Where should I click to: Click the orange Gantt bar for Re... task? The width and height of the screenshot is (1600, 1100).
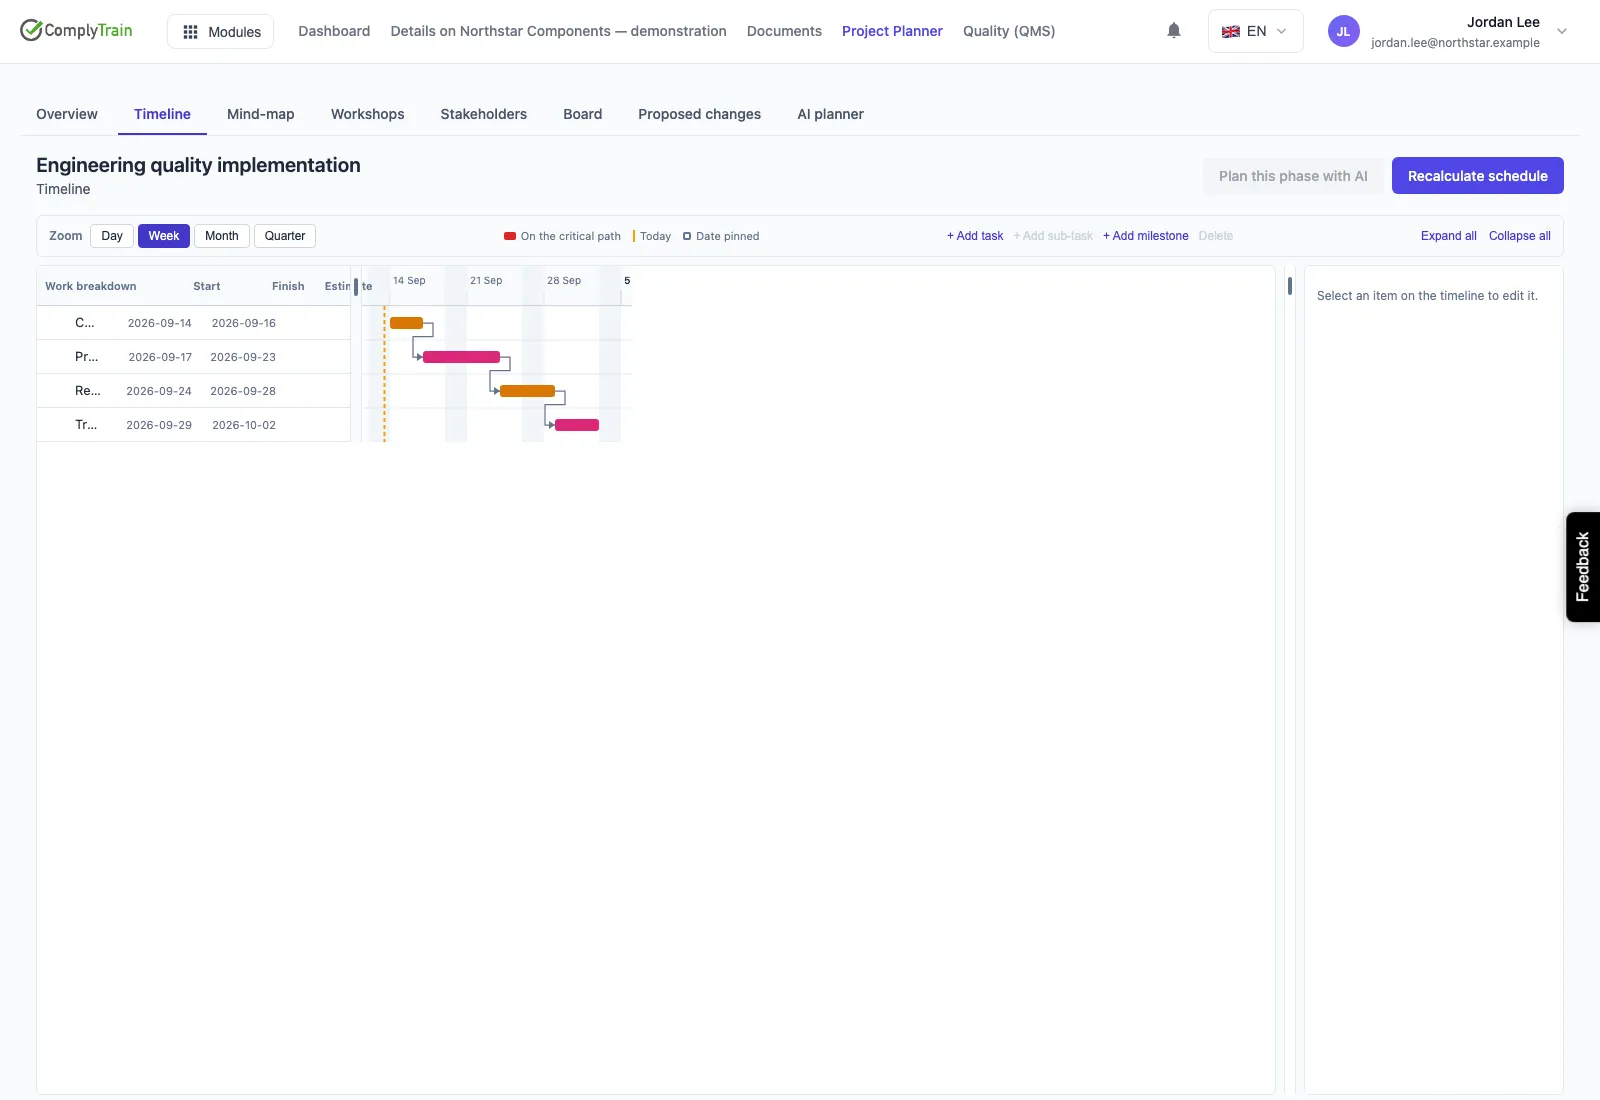tap(527, 391)
